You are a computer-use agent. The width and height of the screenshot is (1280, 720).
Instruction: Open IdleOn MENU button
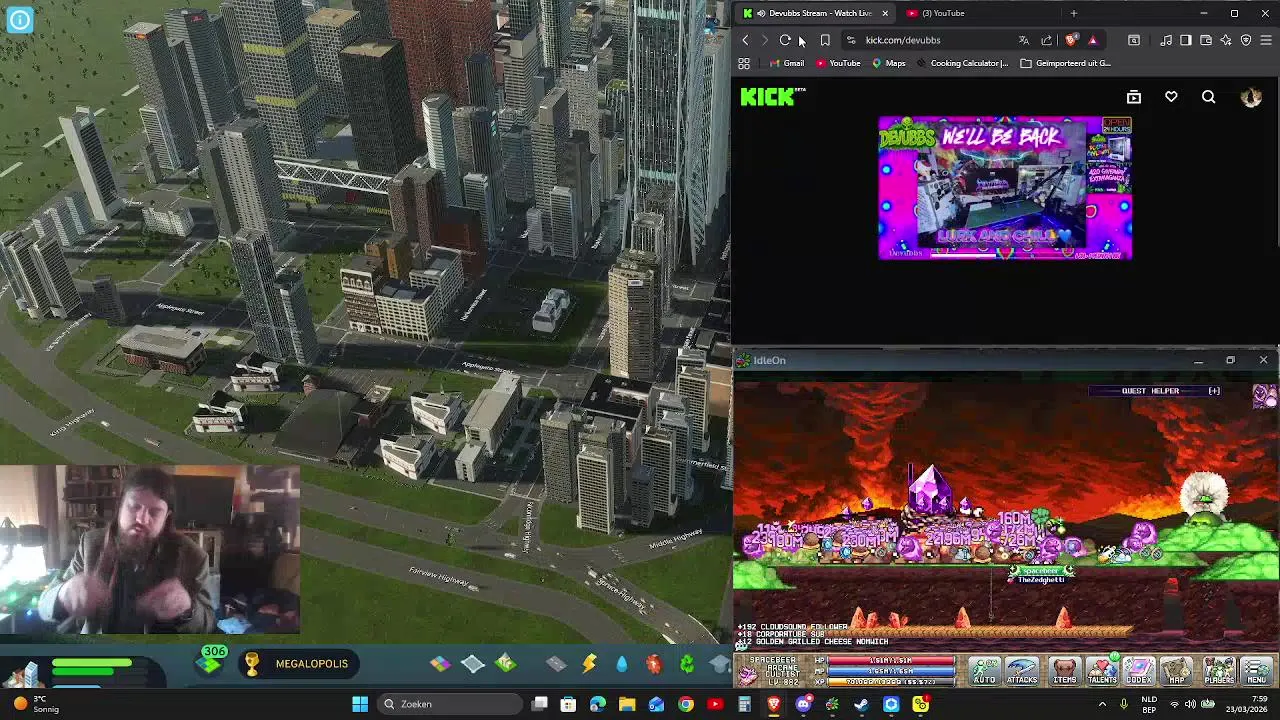click(1257, 670)
